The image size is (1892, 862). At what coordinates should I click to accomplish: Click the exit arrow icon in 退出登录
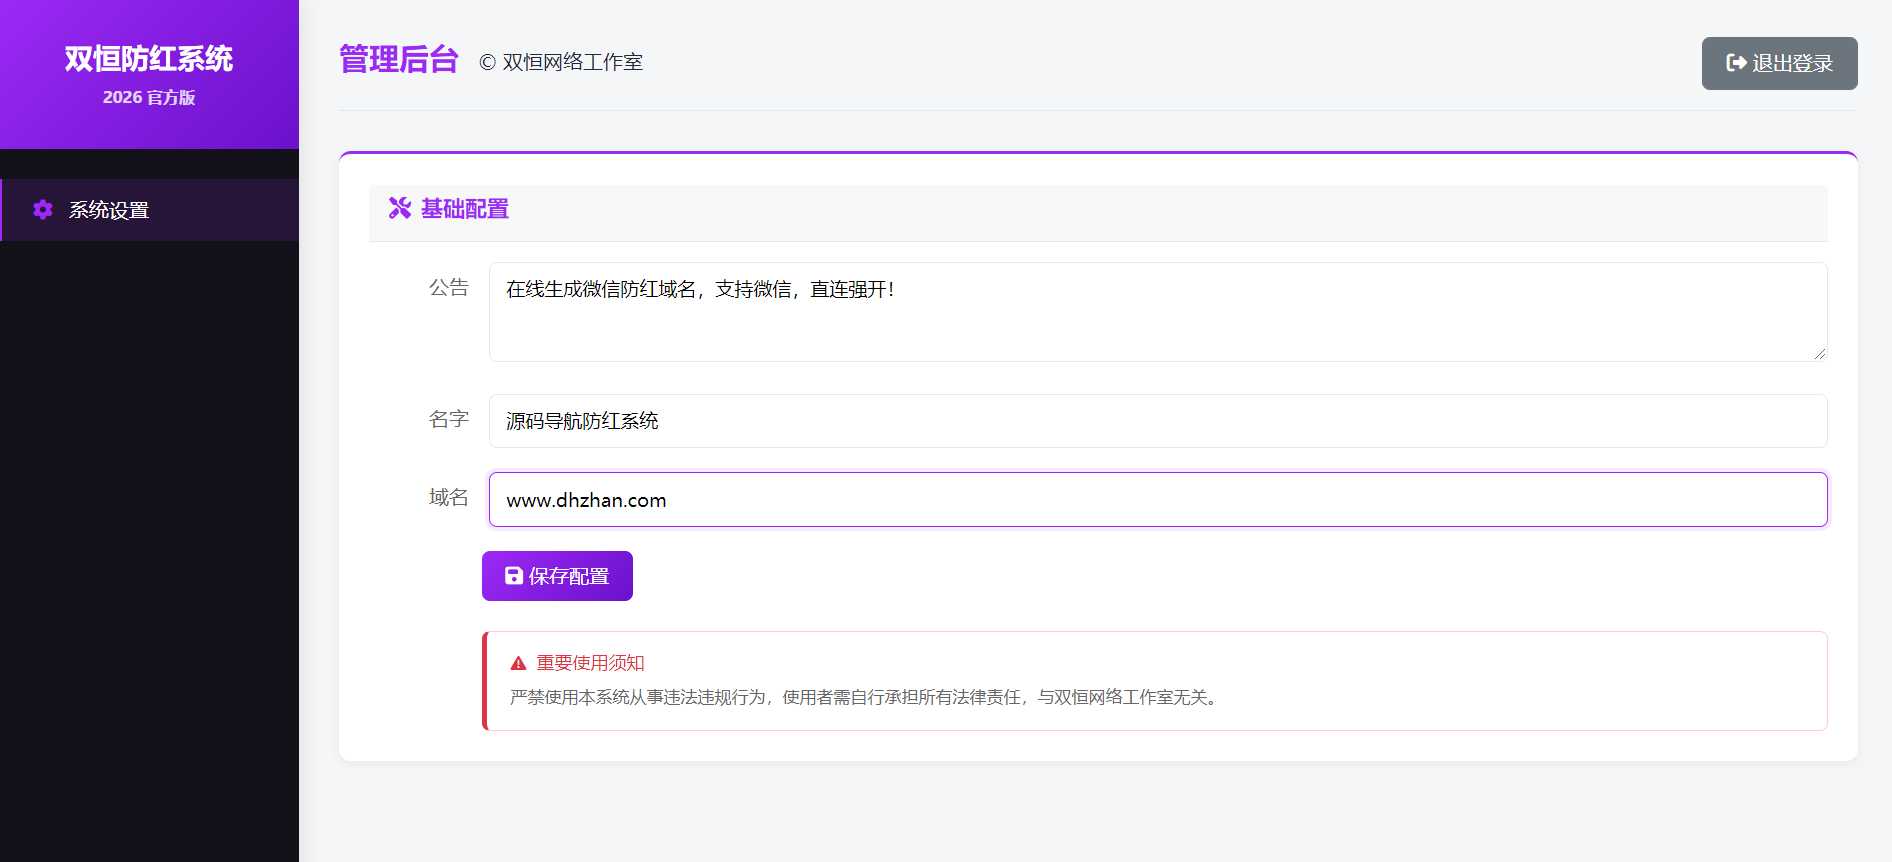click(x=1736, y=63)
